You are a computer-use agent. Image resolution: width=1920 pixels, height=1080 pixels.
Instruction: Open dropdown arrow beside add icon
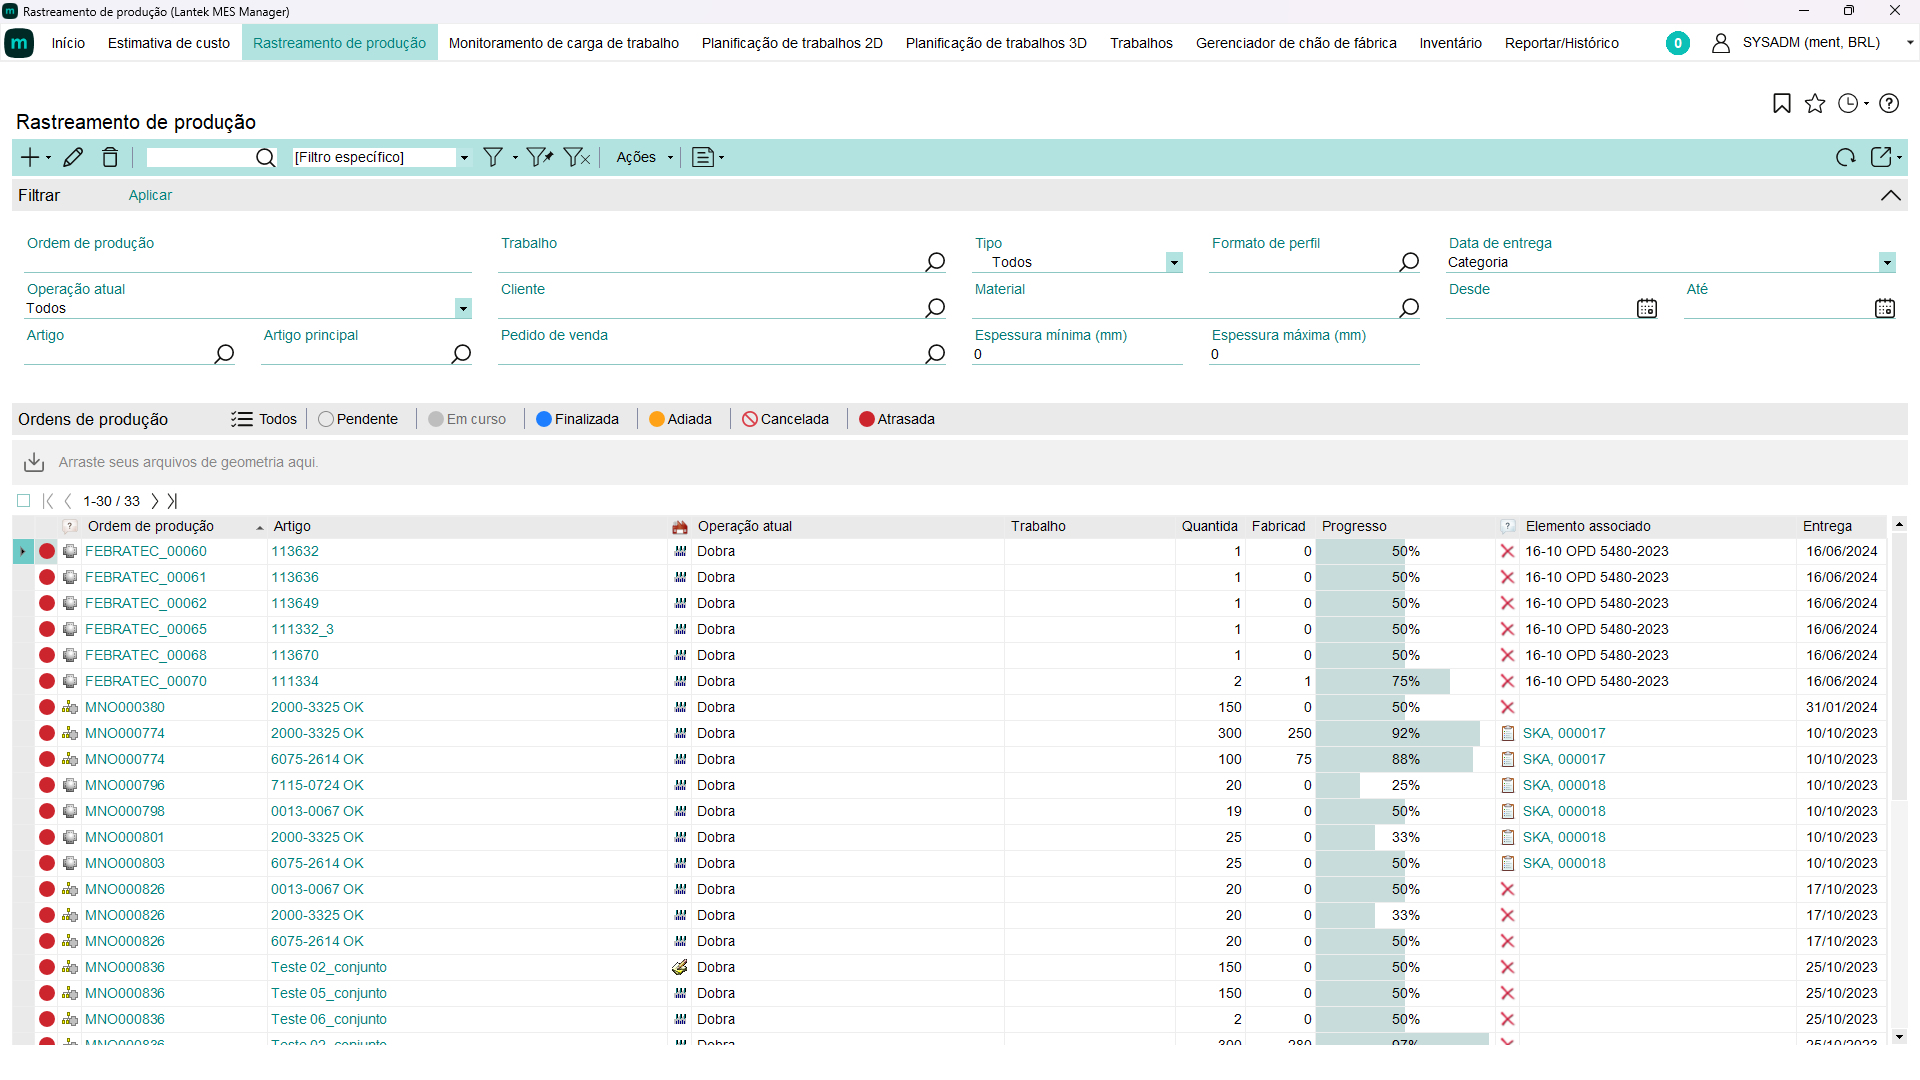(x=48, y=158)
